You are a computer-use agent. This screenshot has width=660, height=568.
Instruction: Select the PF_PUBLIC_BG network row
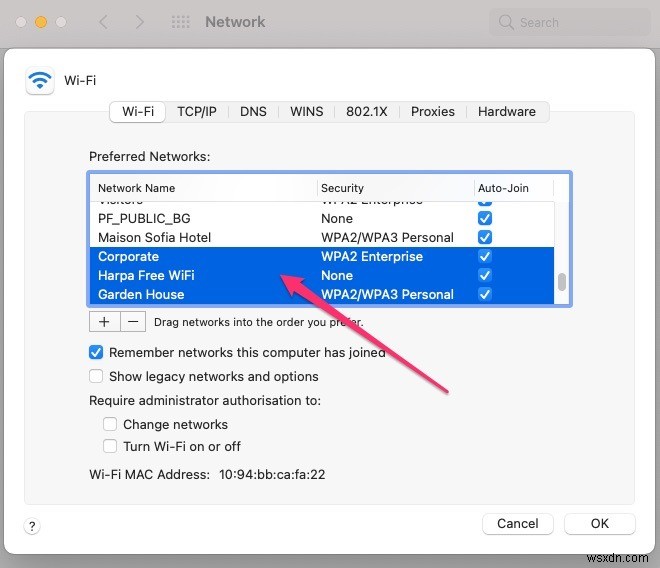(322, 218)
